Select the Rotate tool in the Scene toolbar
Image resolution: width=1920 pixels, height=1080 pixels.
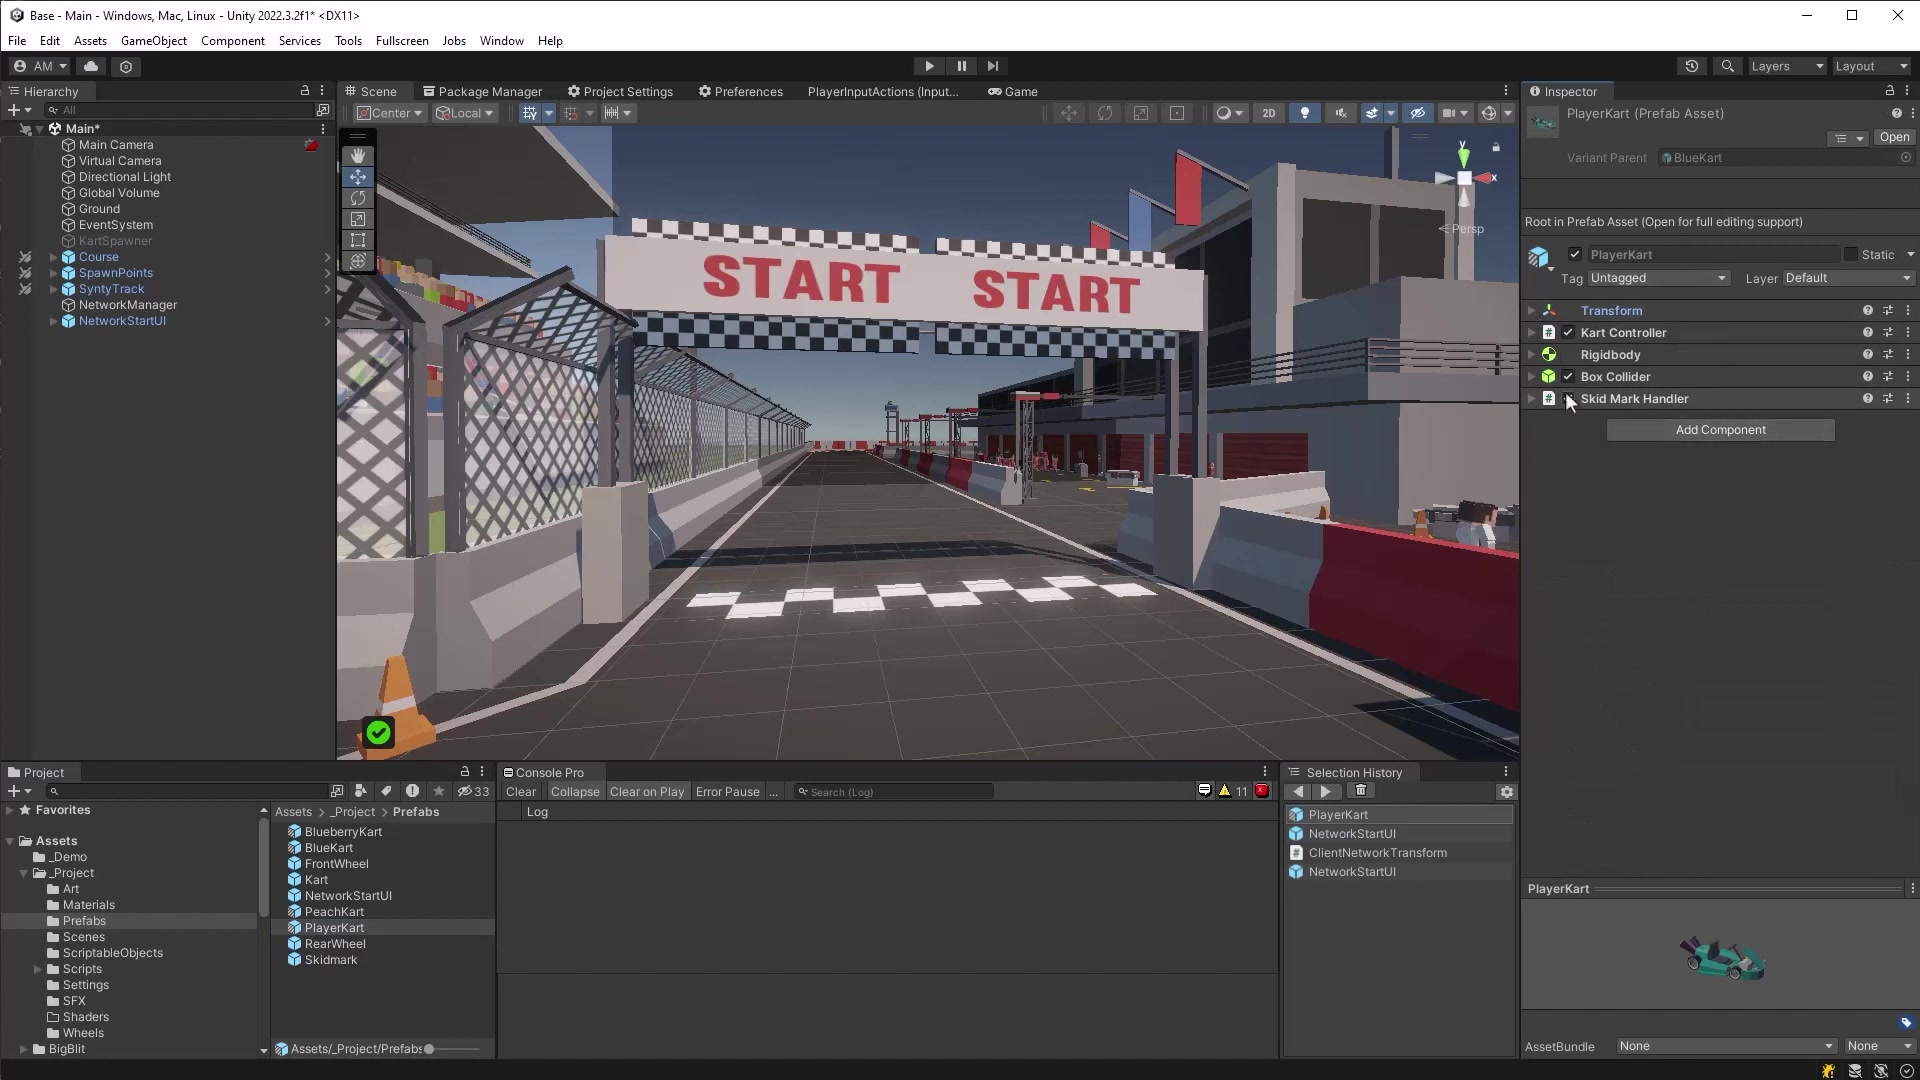tap(357, 197)
